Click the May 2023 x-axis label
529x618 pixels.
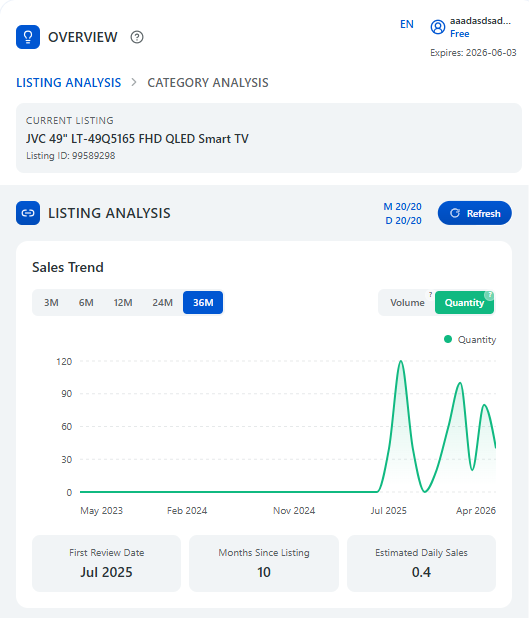(102, 511)
